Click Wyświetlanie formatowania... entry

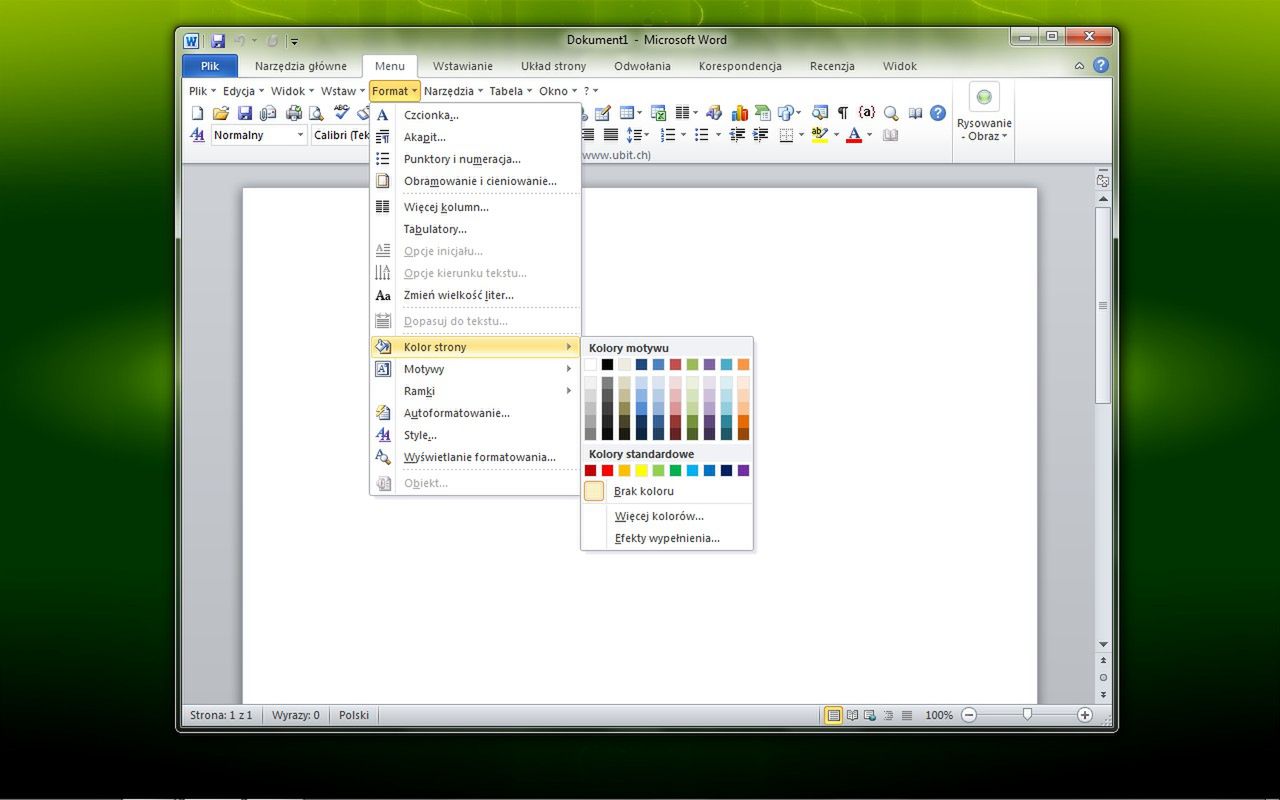(x=475, y=457)
